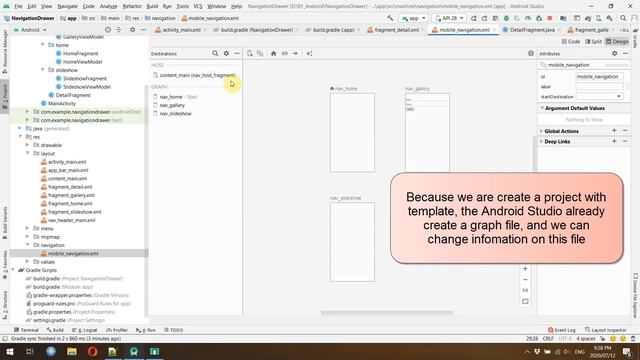640x360 pixels.
Task: Open the Logcat tool window
Action: pyautogui.click(x=85, y=330)
